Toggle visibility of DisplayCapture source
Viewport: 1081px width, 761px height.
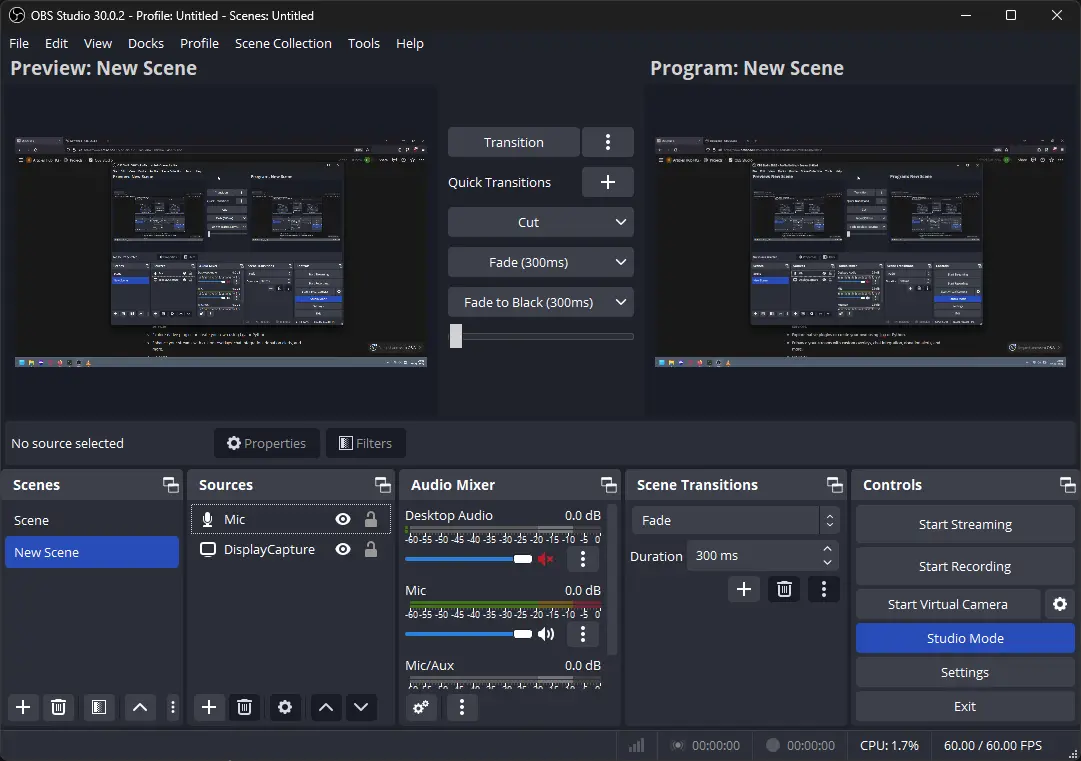pos(343,549)
